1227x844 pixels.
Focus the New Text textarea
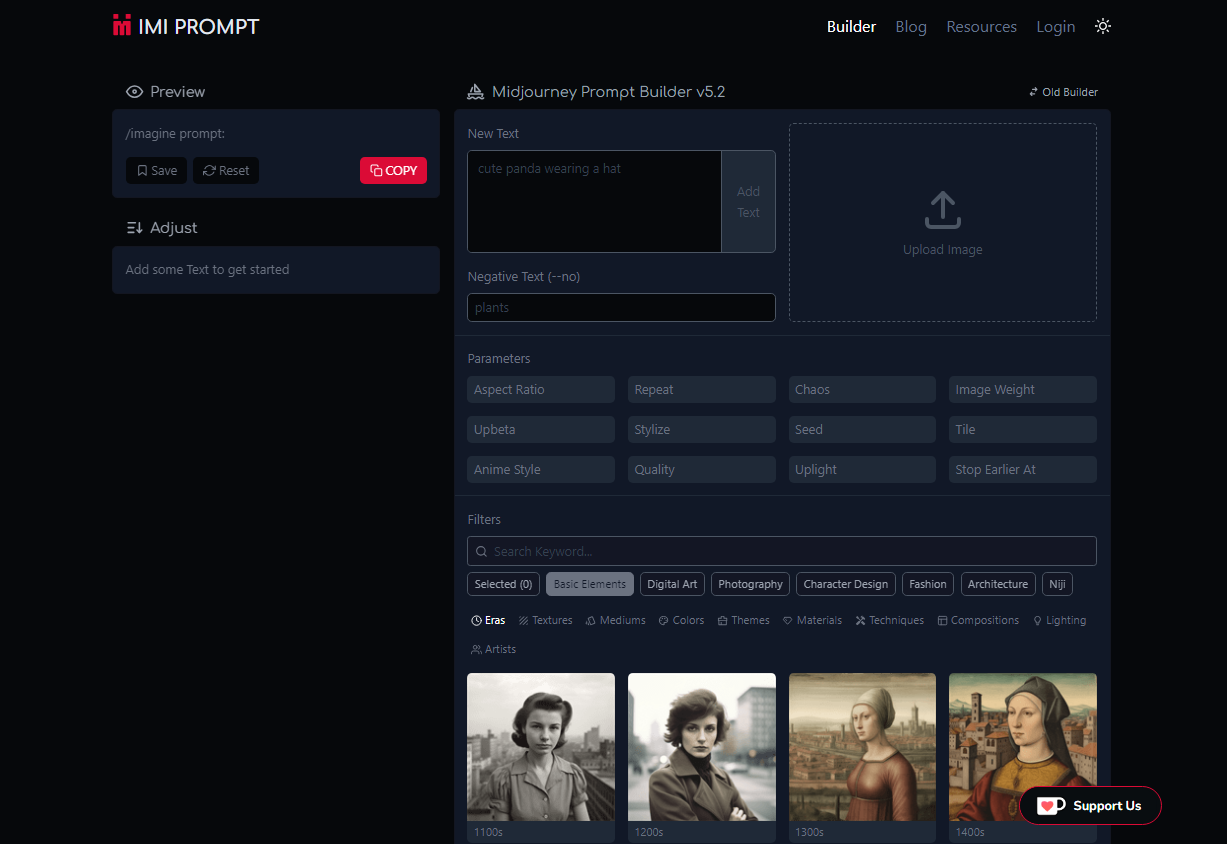(594, 202)
